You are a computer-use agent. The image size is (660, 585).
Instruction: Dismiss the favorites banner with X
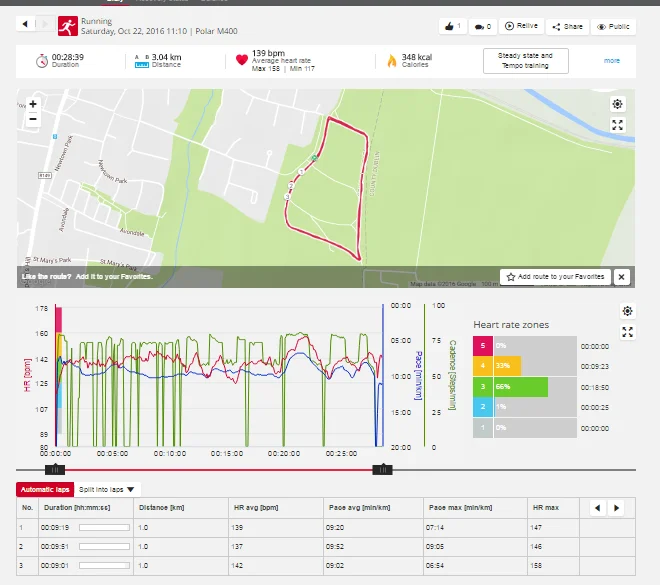[x=621, y=276]
